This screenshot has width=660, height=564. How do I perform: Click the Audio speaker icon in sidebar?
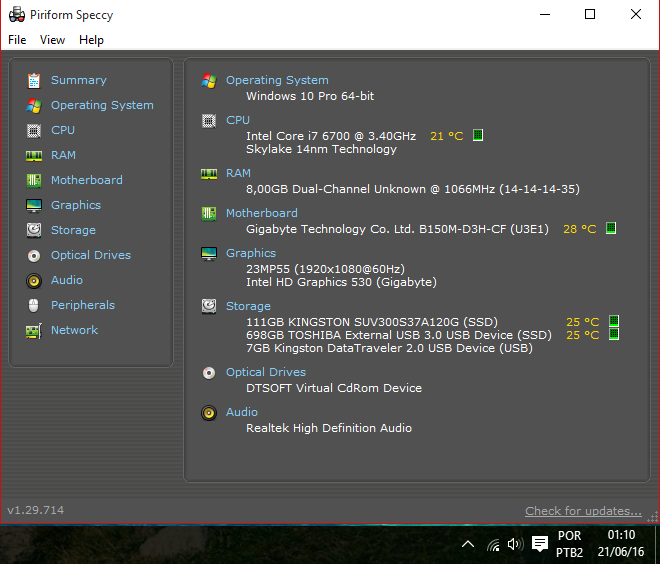[34, 281]
